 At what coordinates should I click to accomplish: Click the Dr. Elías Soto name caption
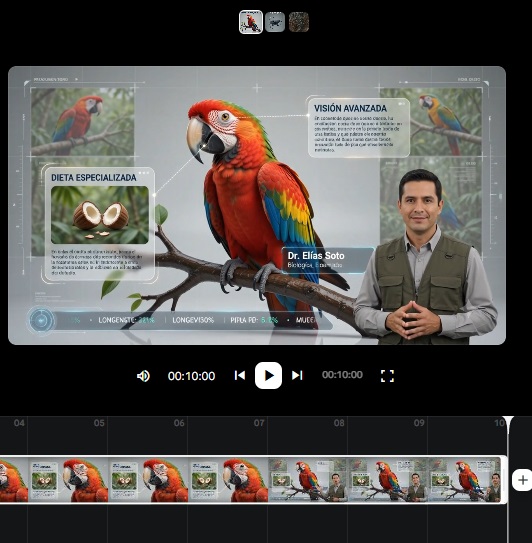point(316,256)
